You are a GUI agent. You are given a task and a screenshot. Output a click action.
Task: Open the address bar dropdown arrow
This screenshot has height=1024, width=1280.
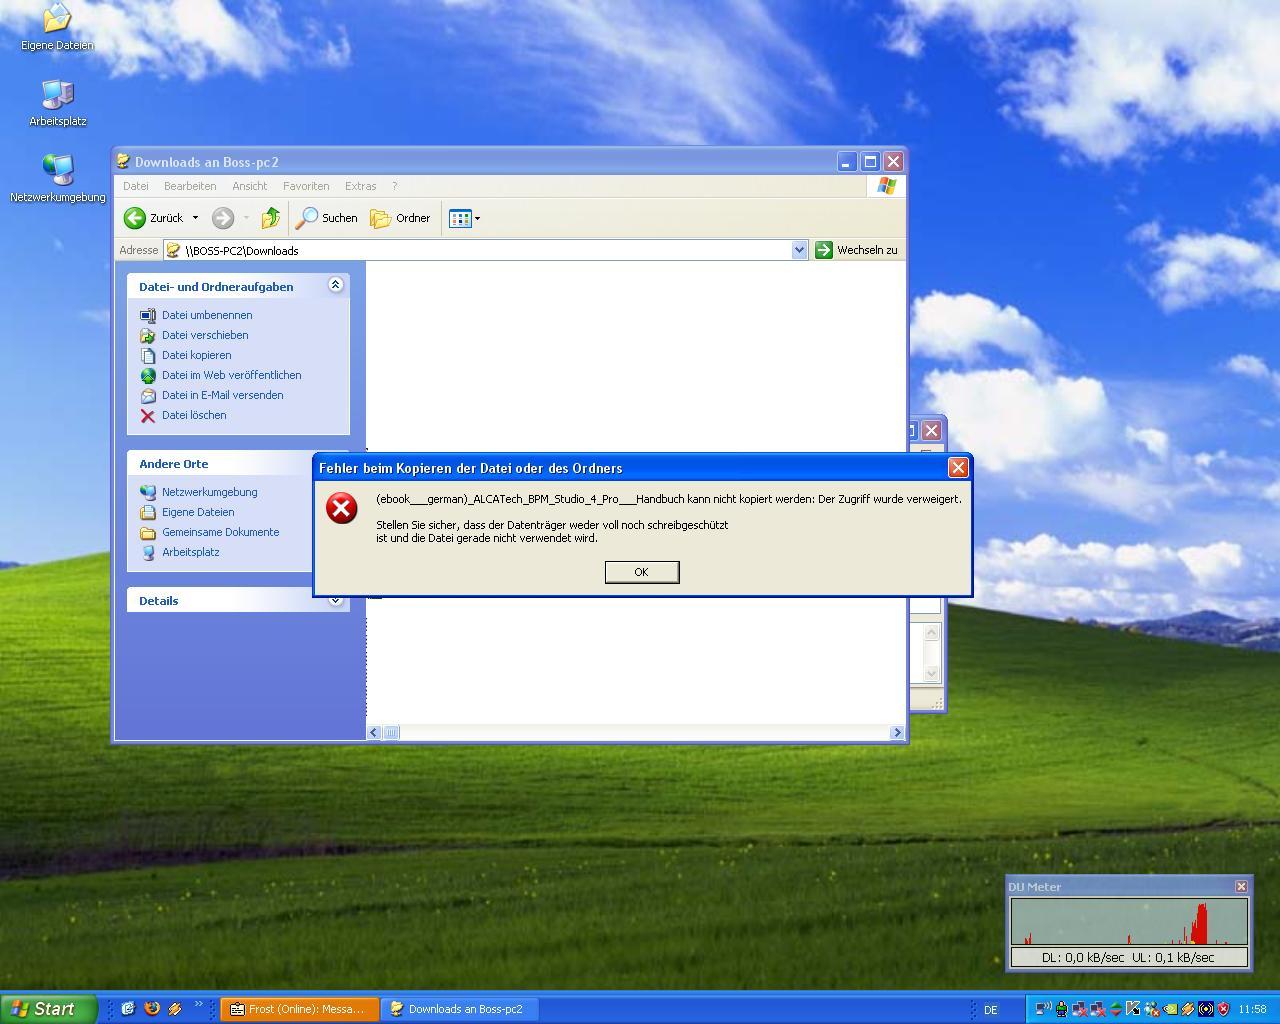[799, 250]
